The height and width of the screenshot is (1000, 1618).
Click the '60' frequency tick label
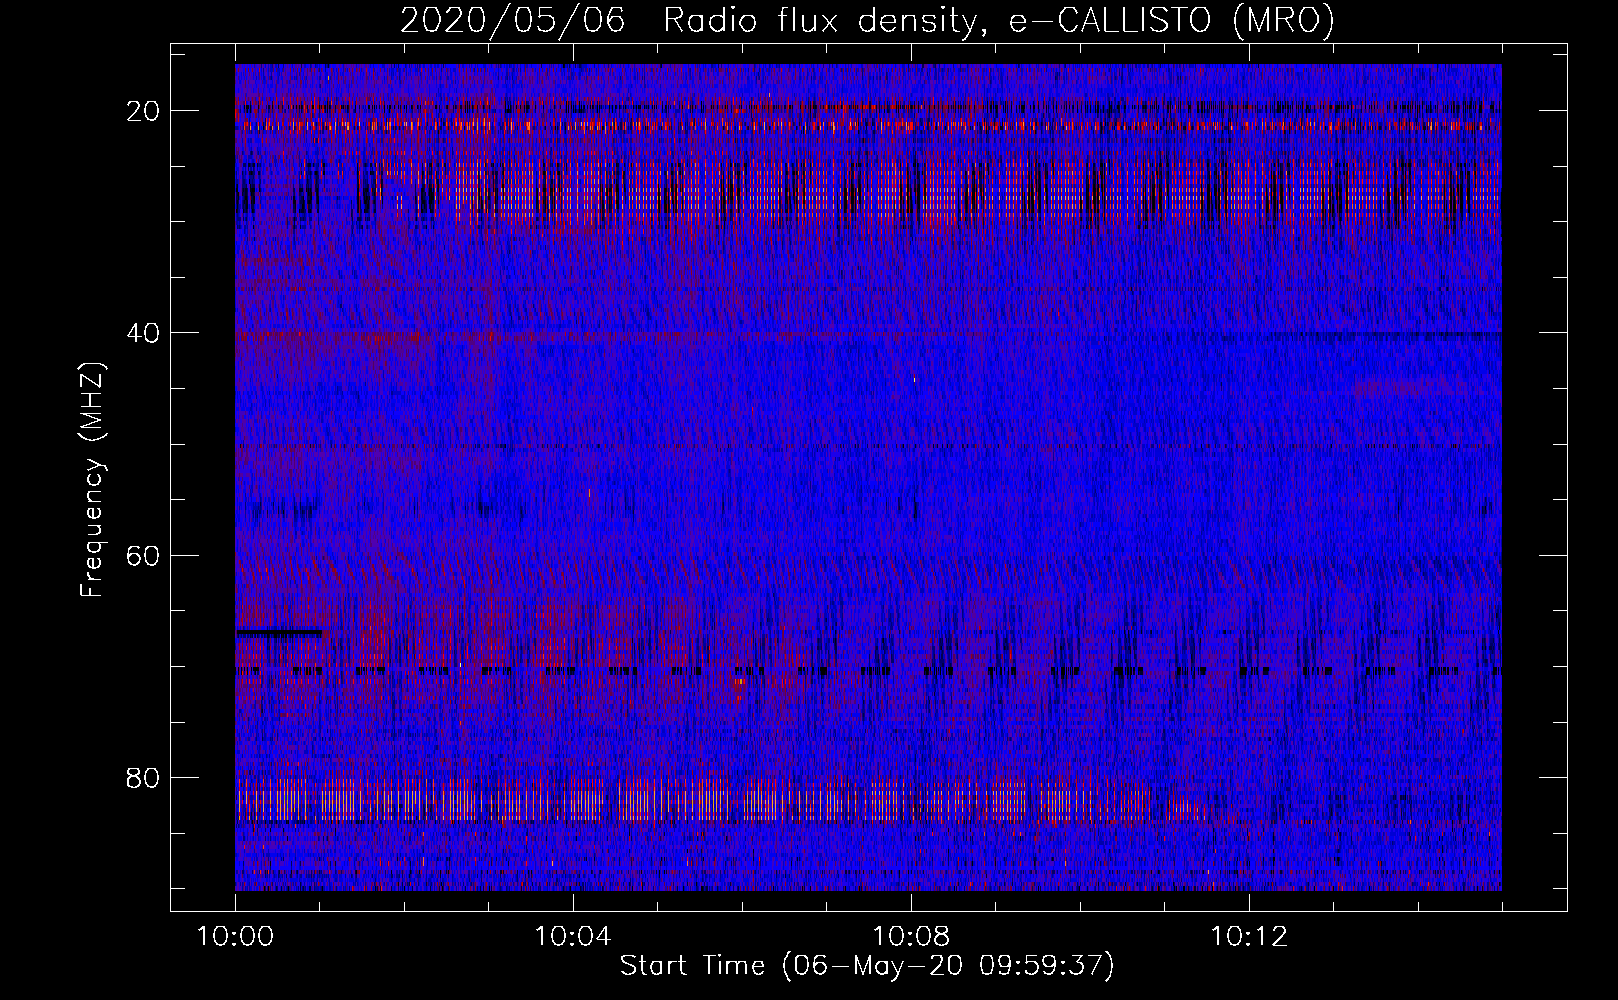pos(144,554)
